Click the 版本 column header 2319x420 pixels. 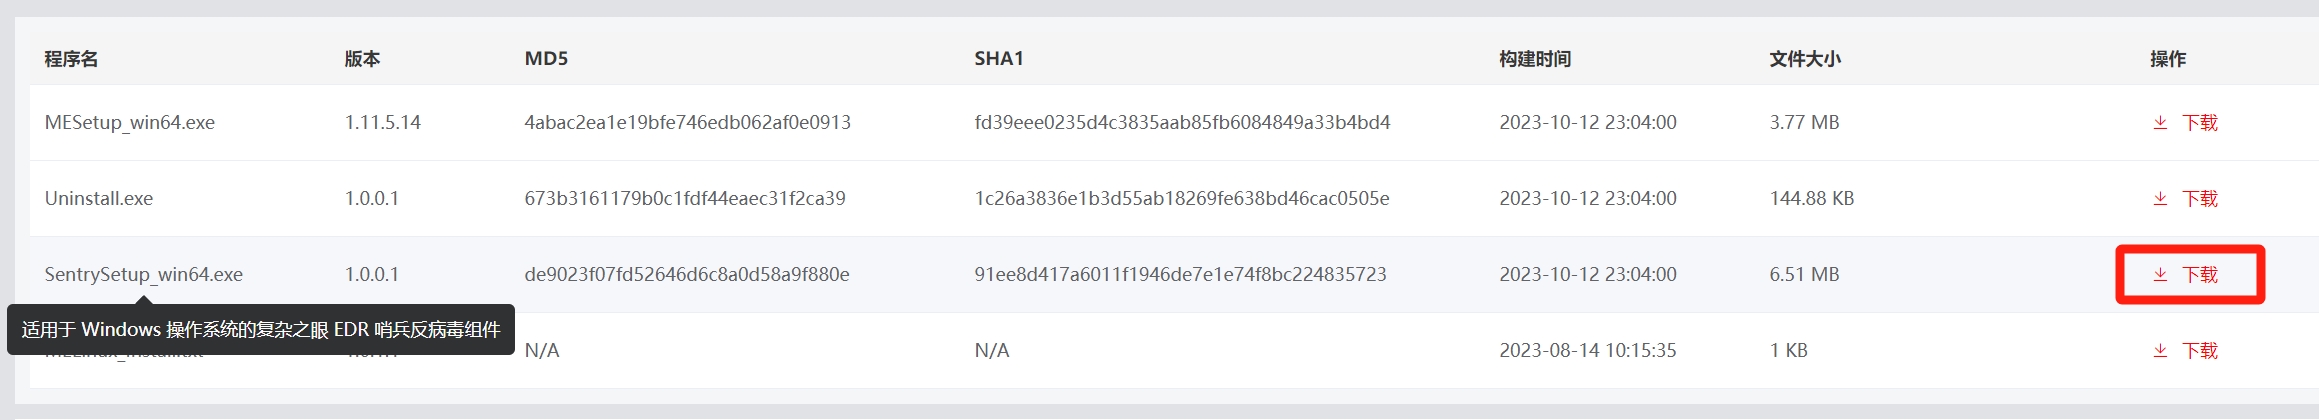pyautogui.click(x=362, y=59)
